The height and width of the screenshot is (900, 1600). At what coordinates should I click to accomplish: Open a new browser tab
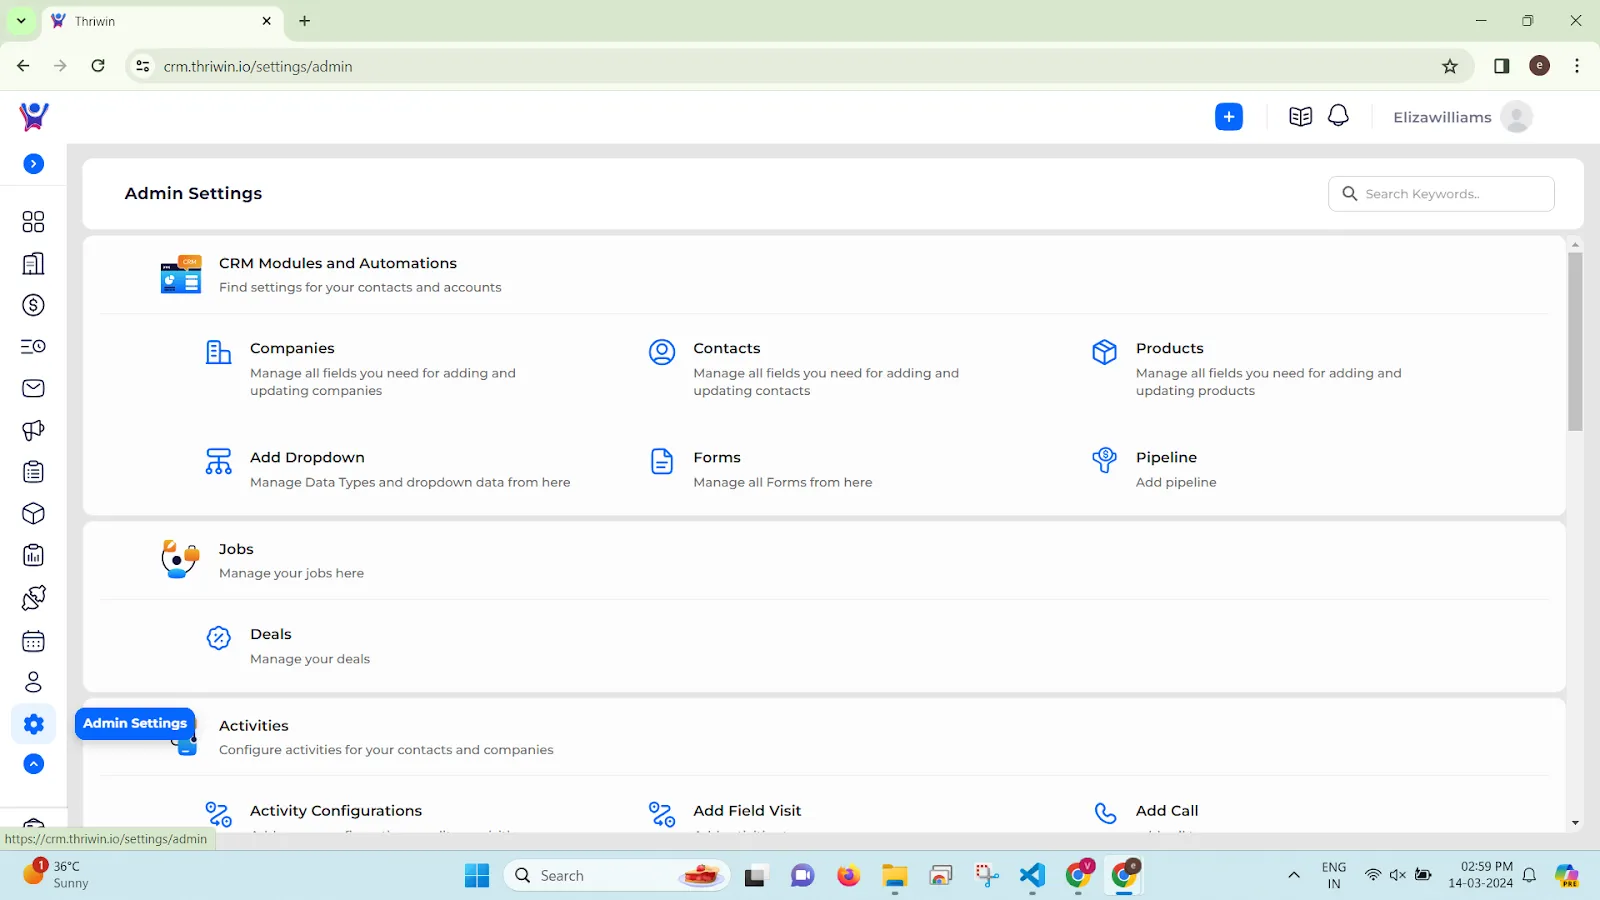click(x=305, y=21)
